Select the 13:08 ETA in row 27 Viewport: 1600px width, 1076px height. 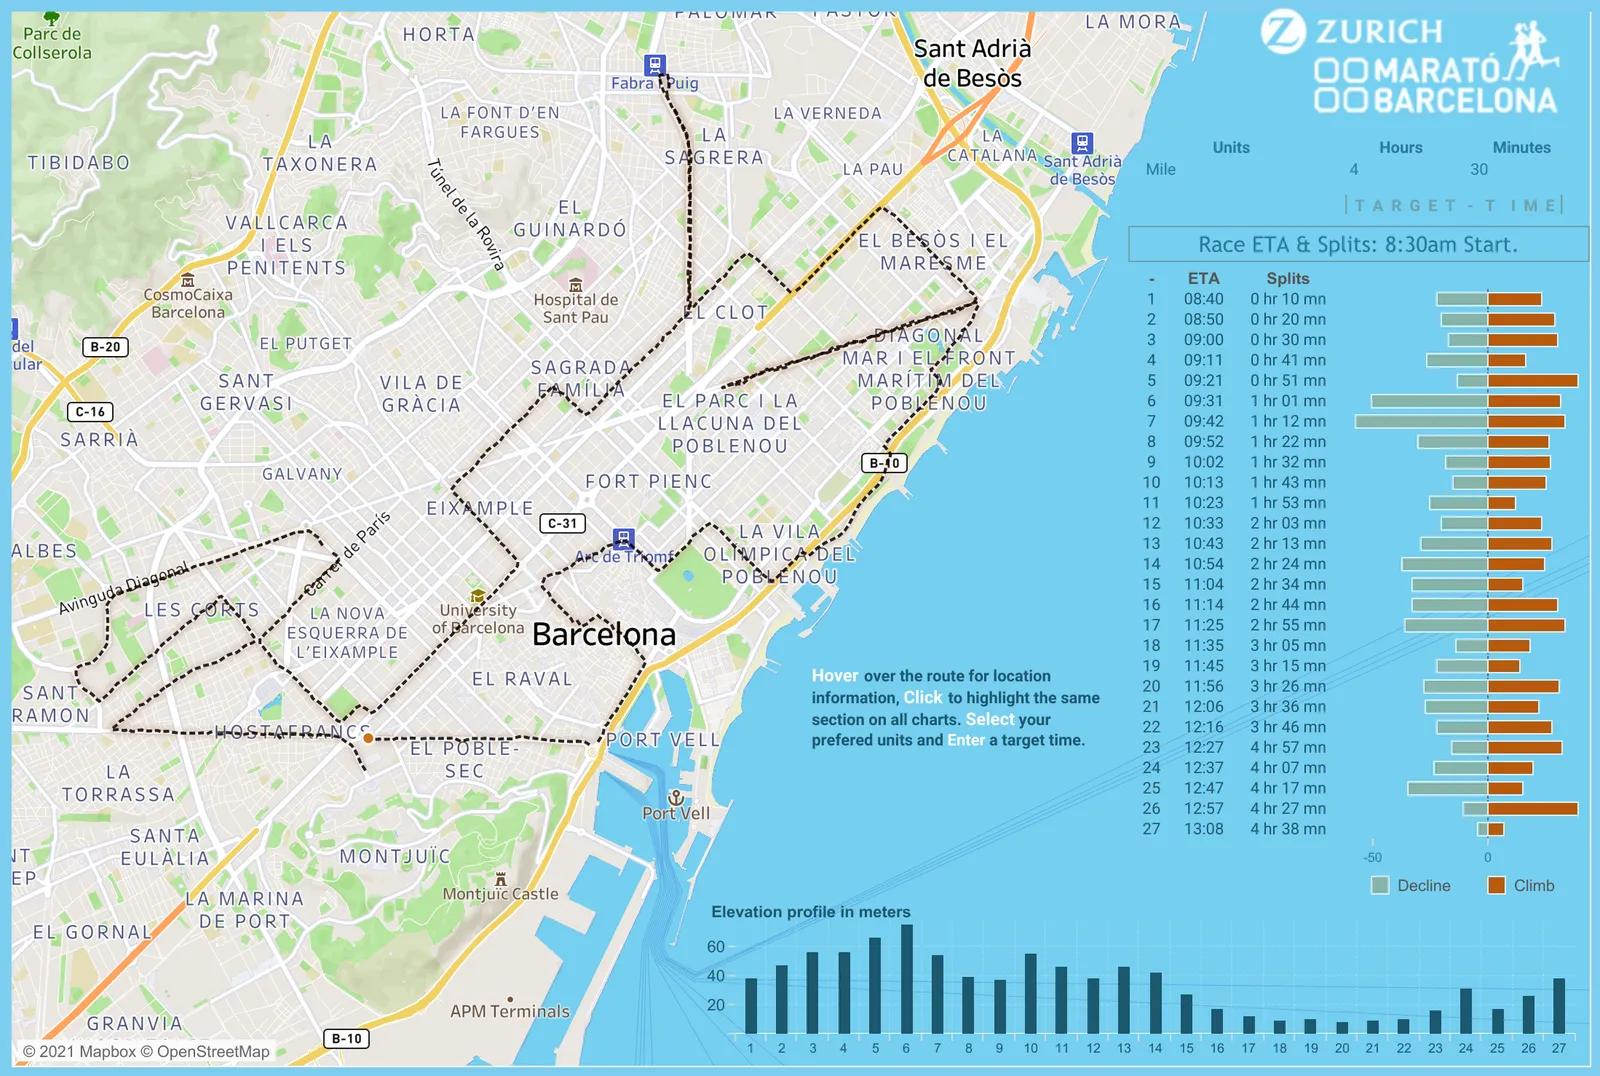pyautogui.click(x=1204, y=829)
